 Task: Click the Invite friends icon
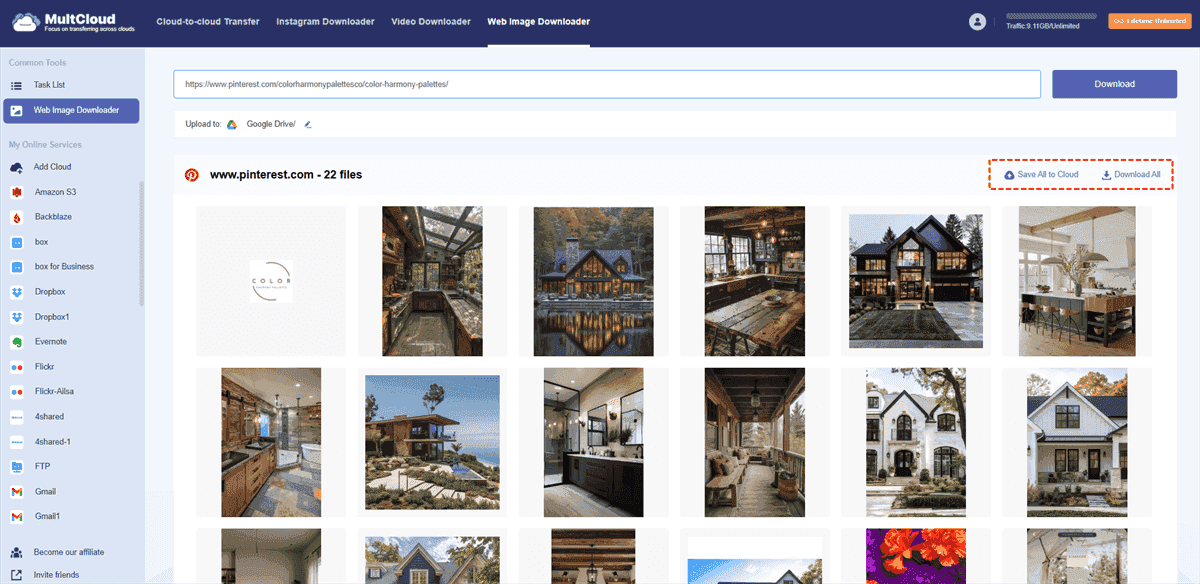17,575
